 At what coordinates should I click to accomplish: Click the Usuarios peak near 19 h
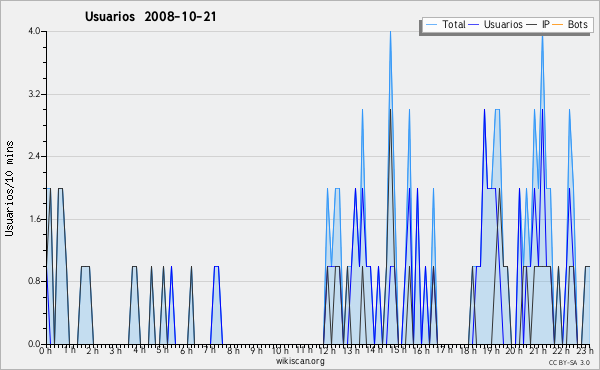coord(484,110)
